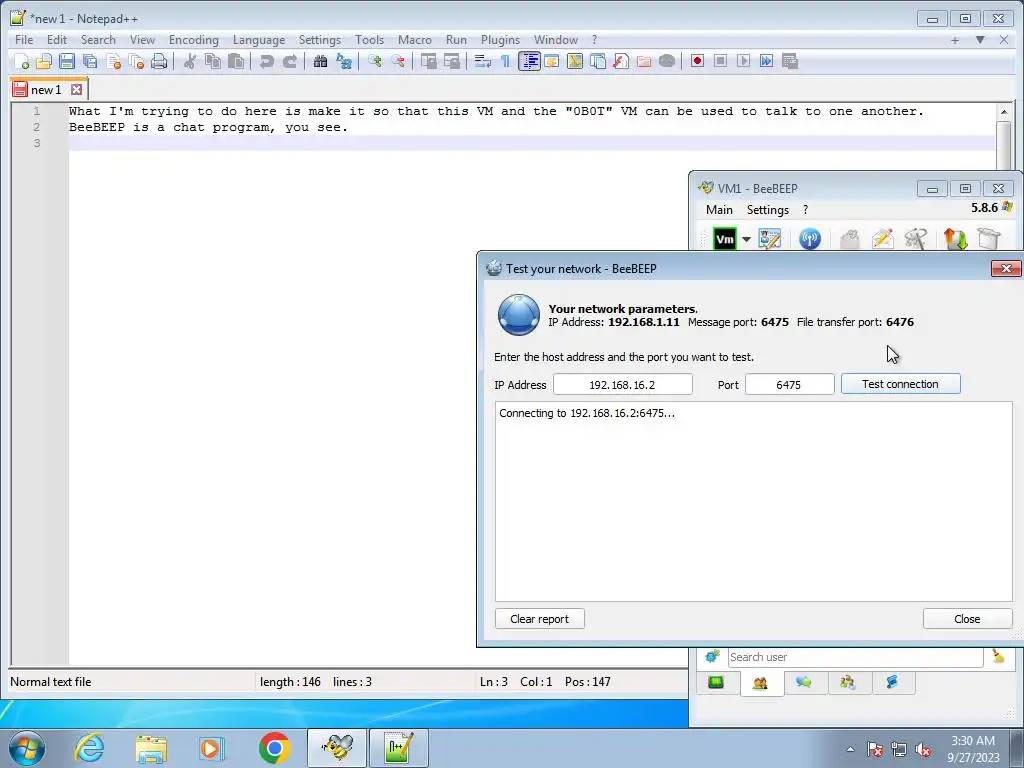
Task: Expand the dropdown arrow beside Vm icon
Action: [746, 239]
